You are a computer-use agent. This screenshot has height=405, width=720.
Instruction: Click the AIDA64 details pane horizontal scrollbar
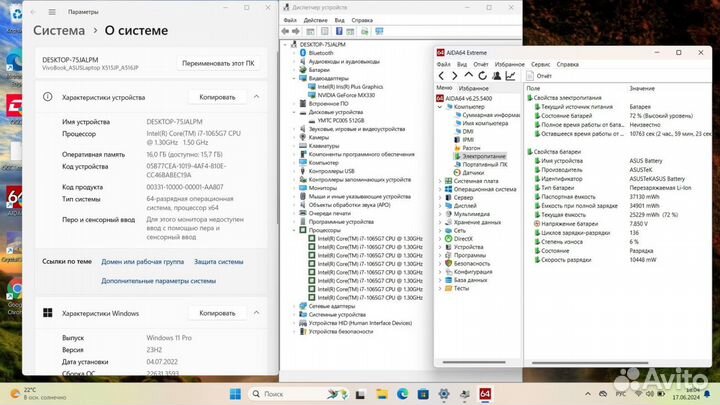click(x=590, y=362)
